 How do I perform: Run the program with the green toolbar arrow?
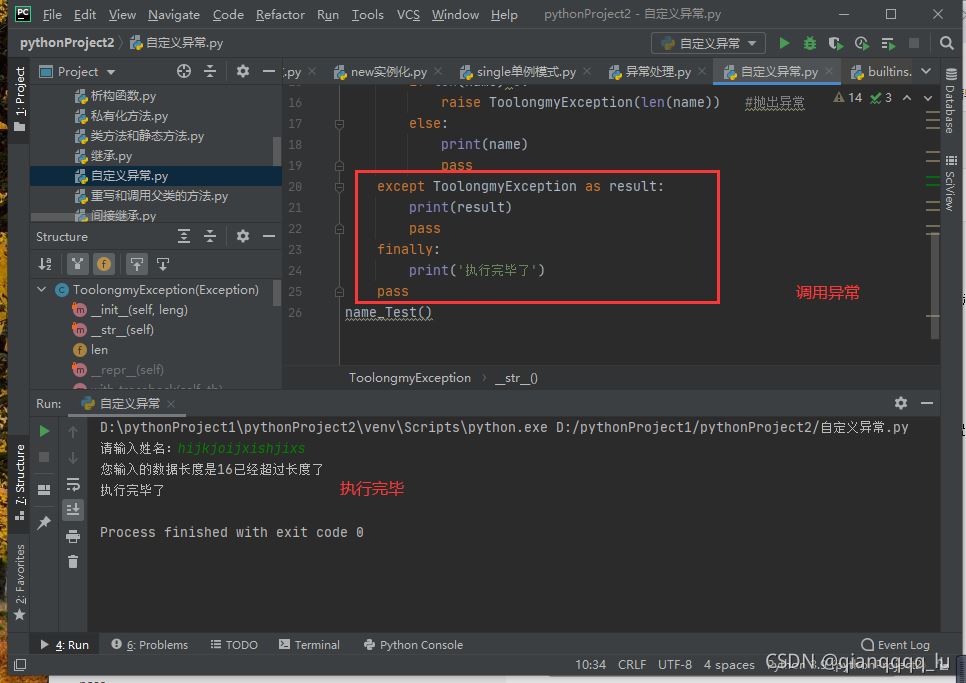point(784,43)
